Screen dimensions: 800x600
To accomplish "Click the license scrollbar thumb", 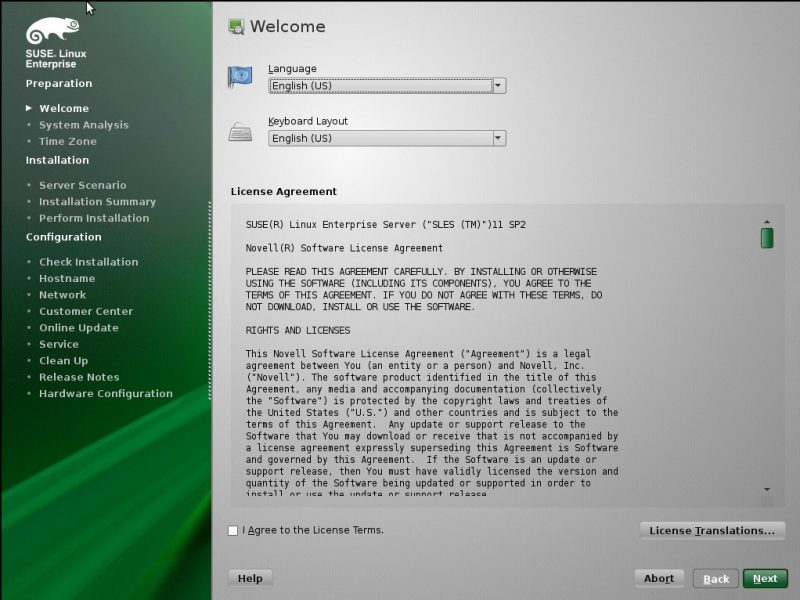I will pyautogui.click(x=767, y=238).
